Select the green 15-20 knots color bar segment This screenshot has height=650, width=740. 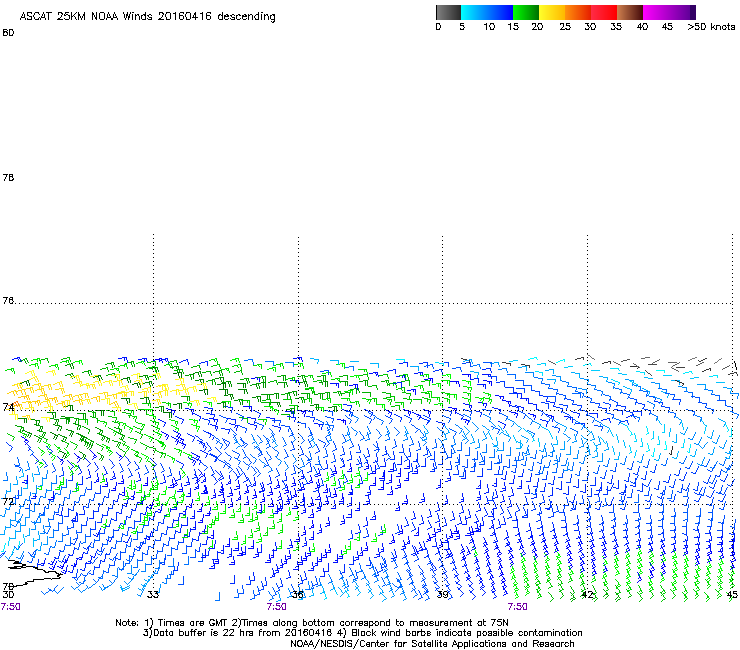click(526, 12)
